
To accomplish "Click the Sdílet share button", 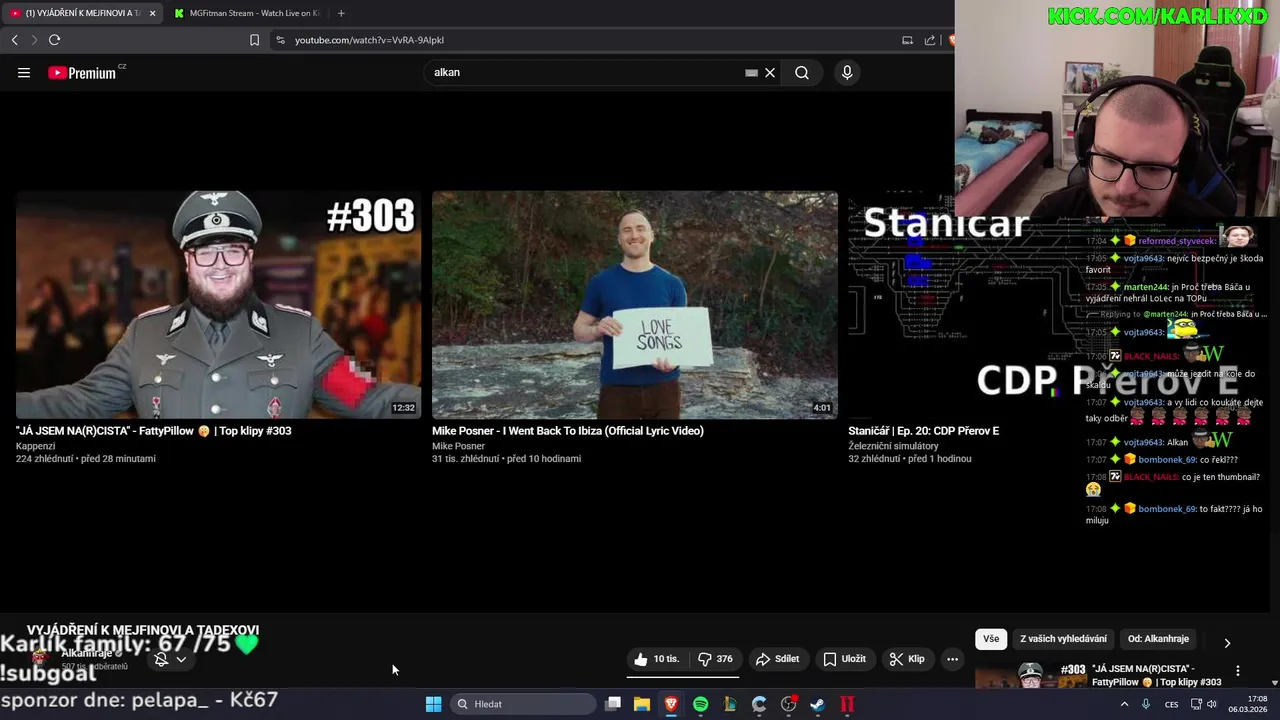I will [x=777, y=659].
